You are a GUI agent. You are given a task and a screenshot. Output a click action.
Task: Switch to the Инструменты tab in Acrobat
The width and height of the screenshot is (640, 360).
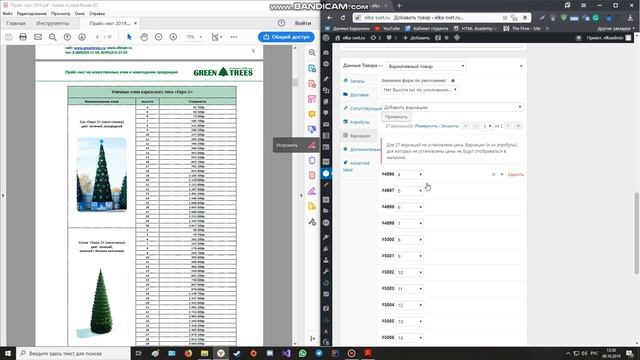point(53,23)
